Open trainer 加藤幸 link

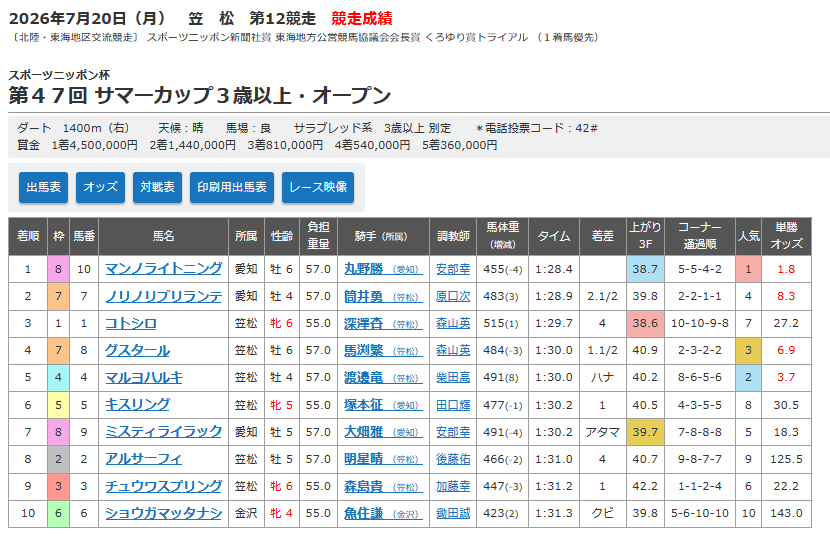(453, 486)
